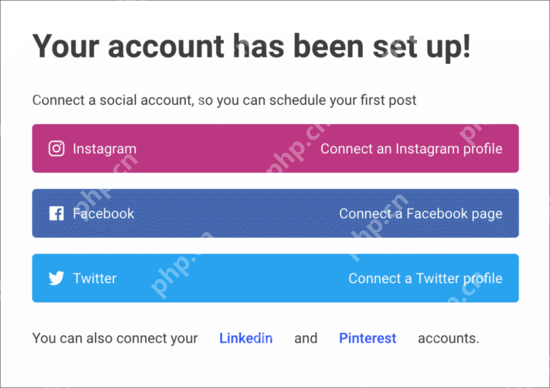This screenshot has width=550, height=388.
Task: Click 'Connect an Instagram profile' text
Action: tap(411, 149)
